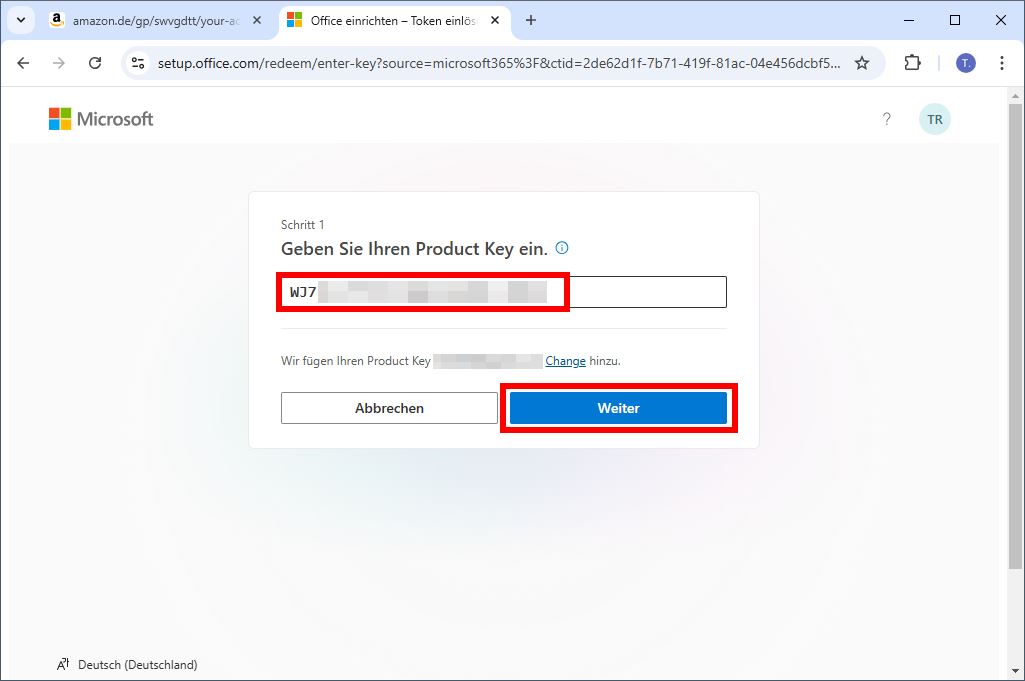
Task: Open a new tab with the plus button
Action: pyautogui.click(x=530, y=20)
